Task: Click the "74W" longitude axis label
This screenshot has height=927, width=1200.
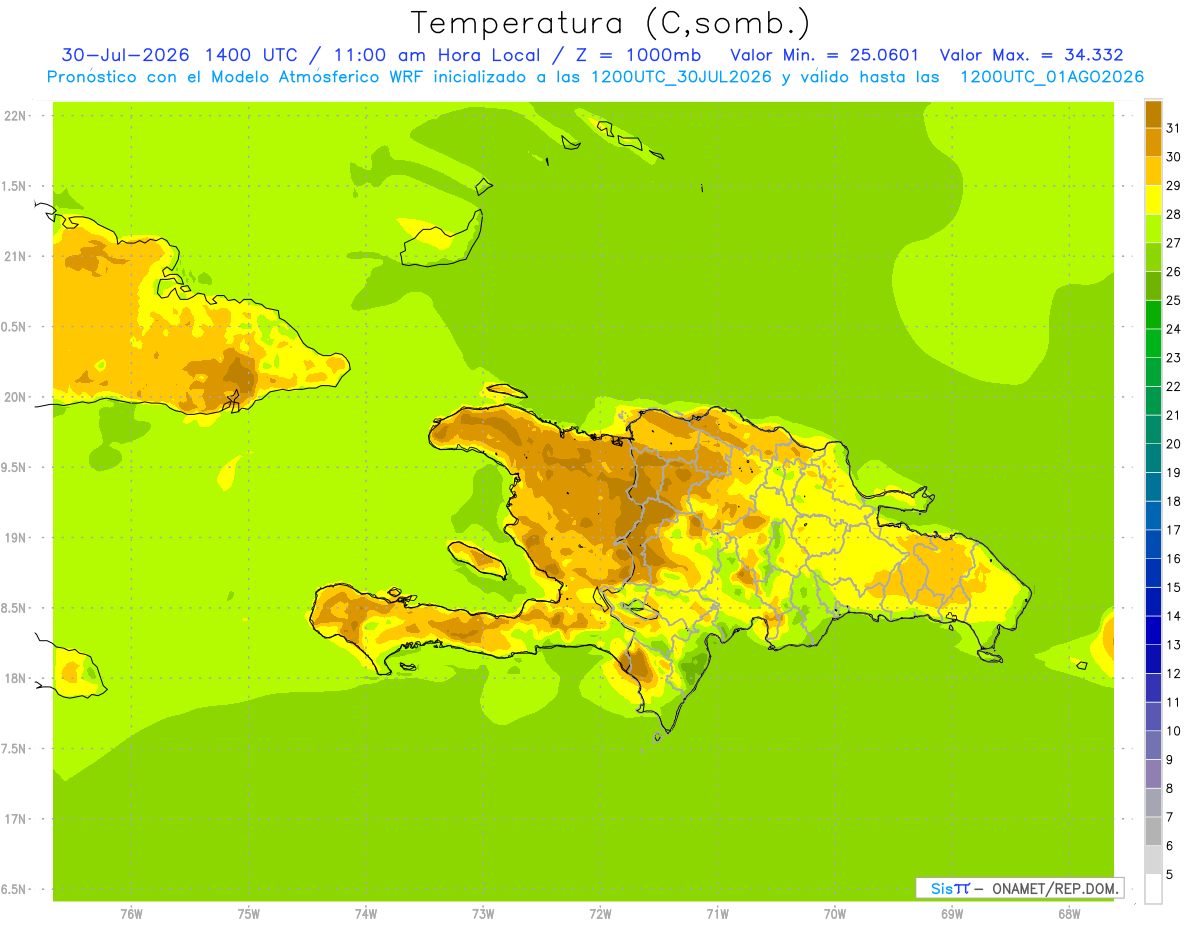Action: (x=365, y=913)
